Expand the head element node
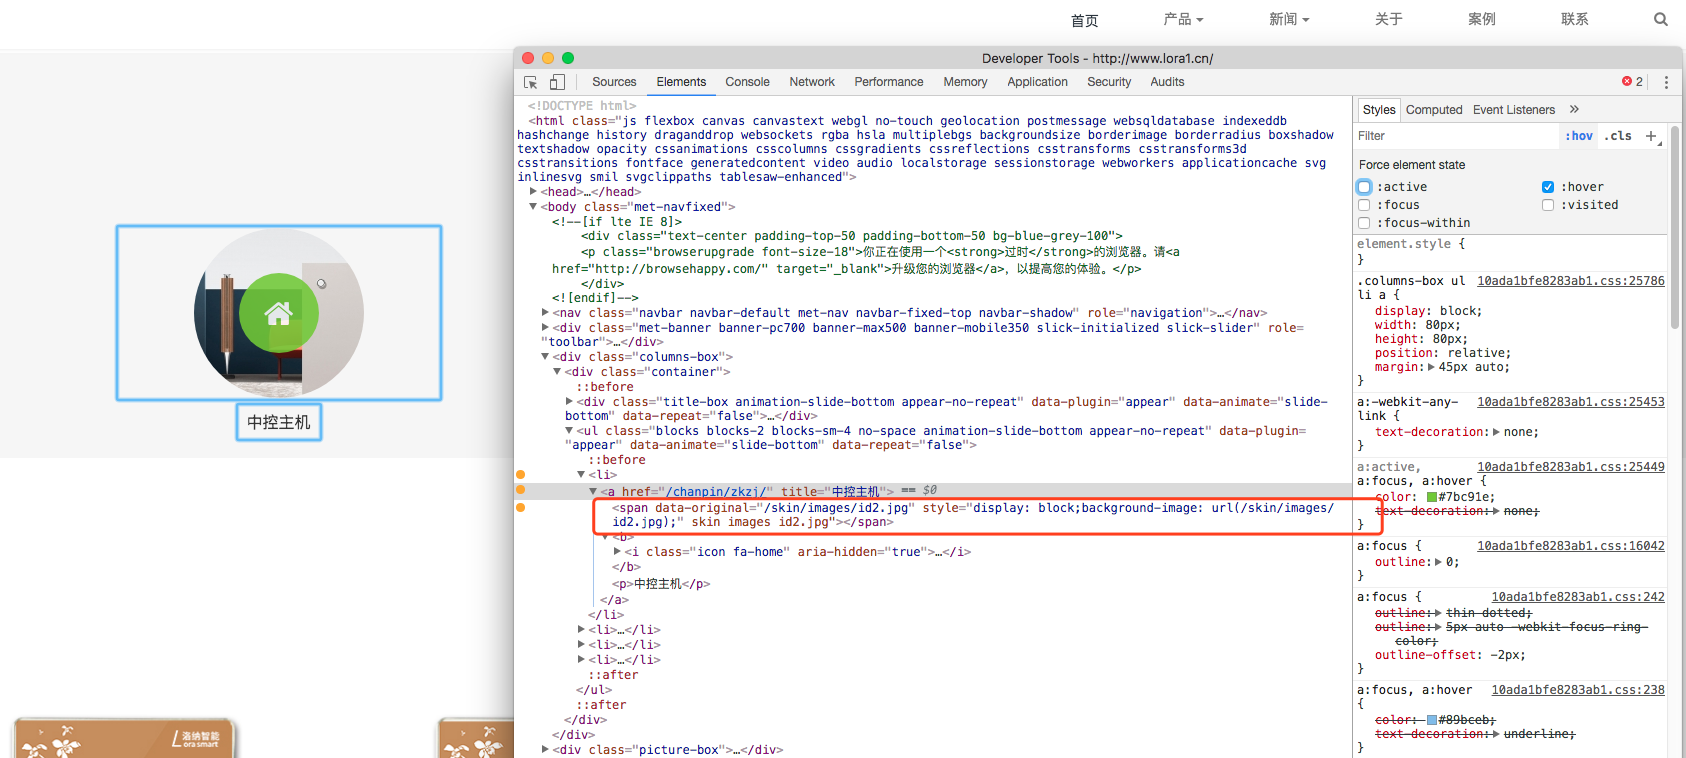The image size is (1686, 758). (x=534, y=191)
